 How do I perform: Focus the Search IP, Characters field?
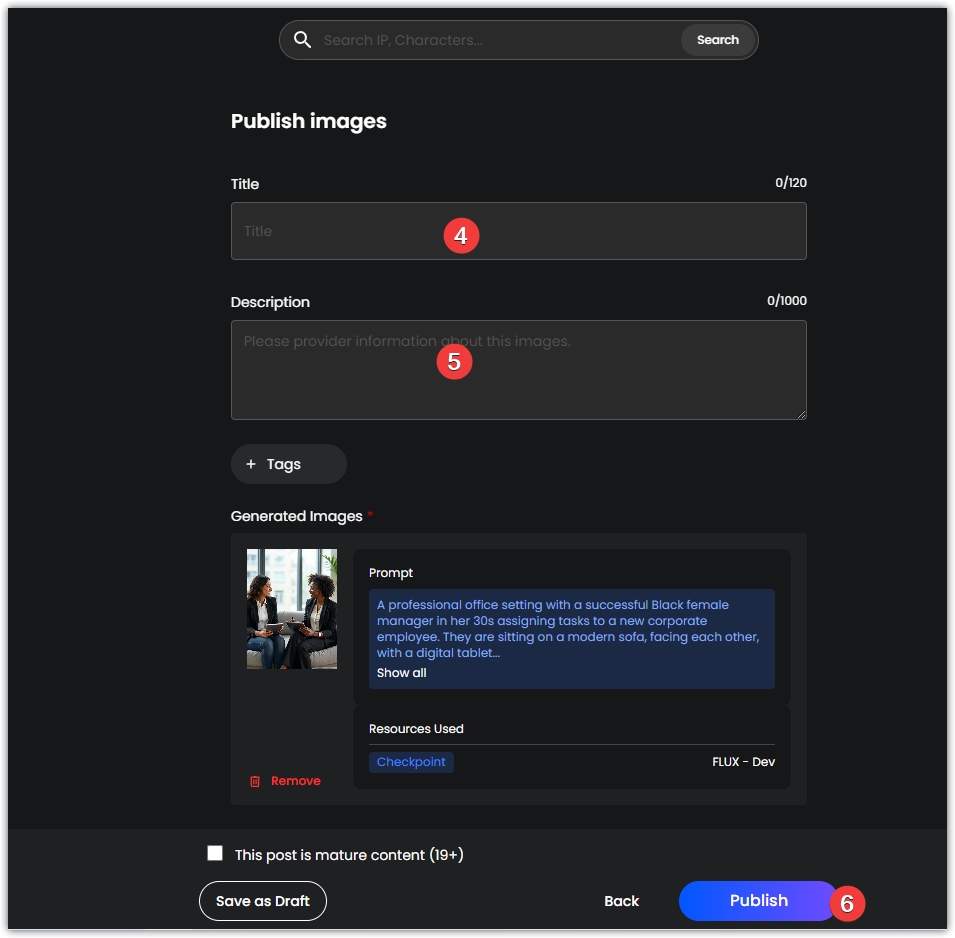click(x=495, y=40)
